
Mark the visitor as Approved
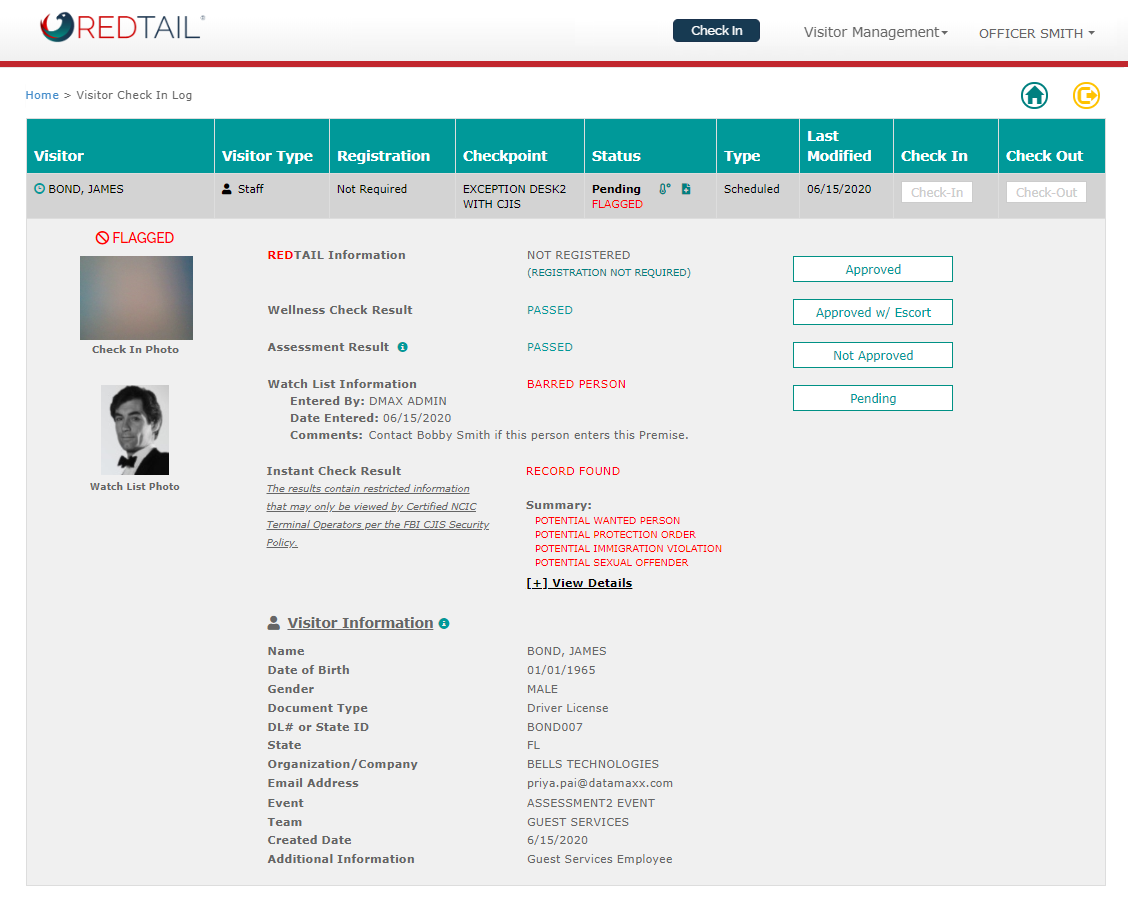click(x=873, y=270)
